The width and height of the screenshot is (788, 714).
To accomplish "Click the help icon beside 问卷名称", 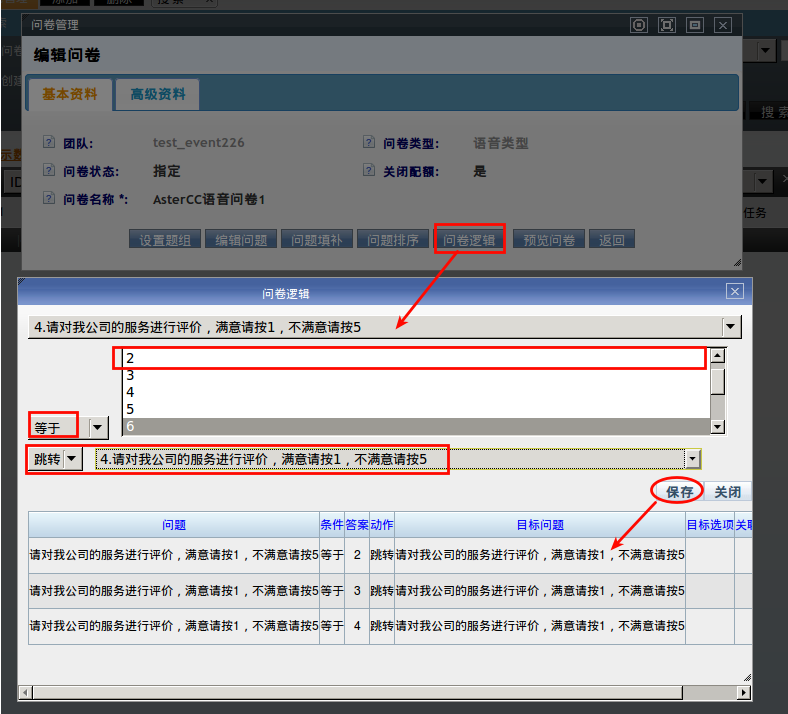I will click(51, 200).
